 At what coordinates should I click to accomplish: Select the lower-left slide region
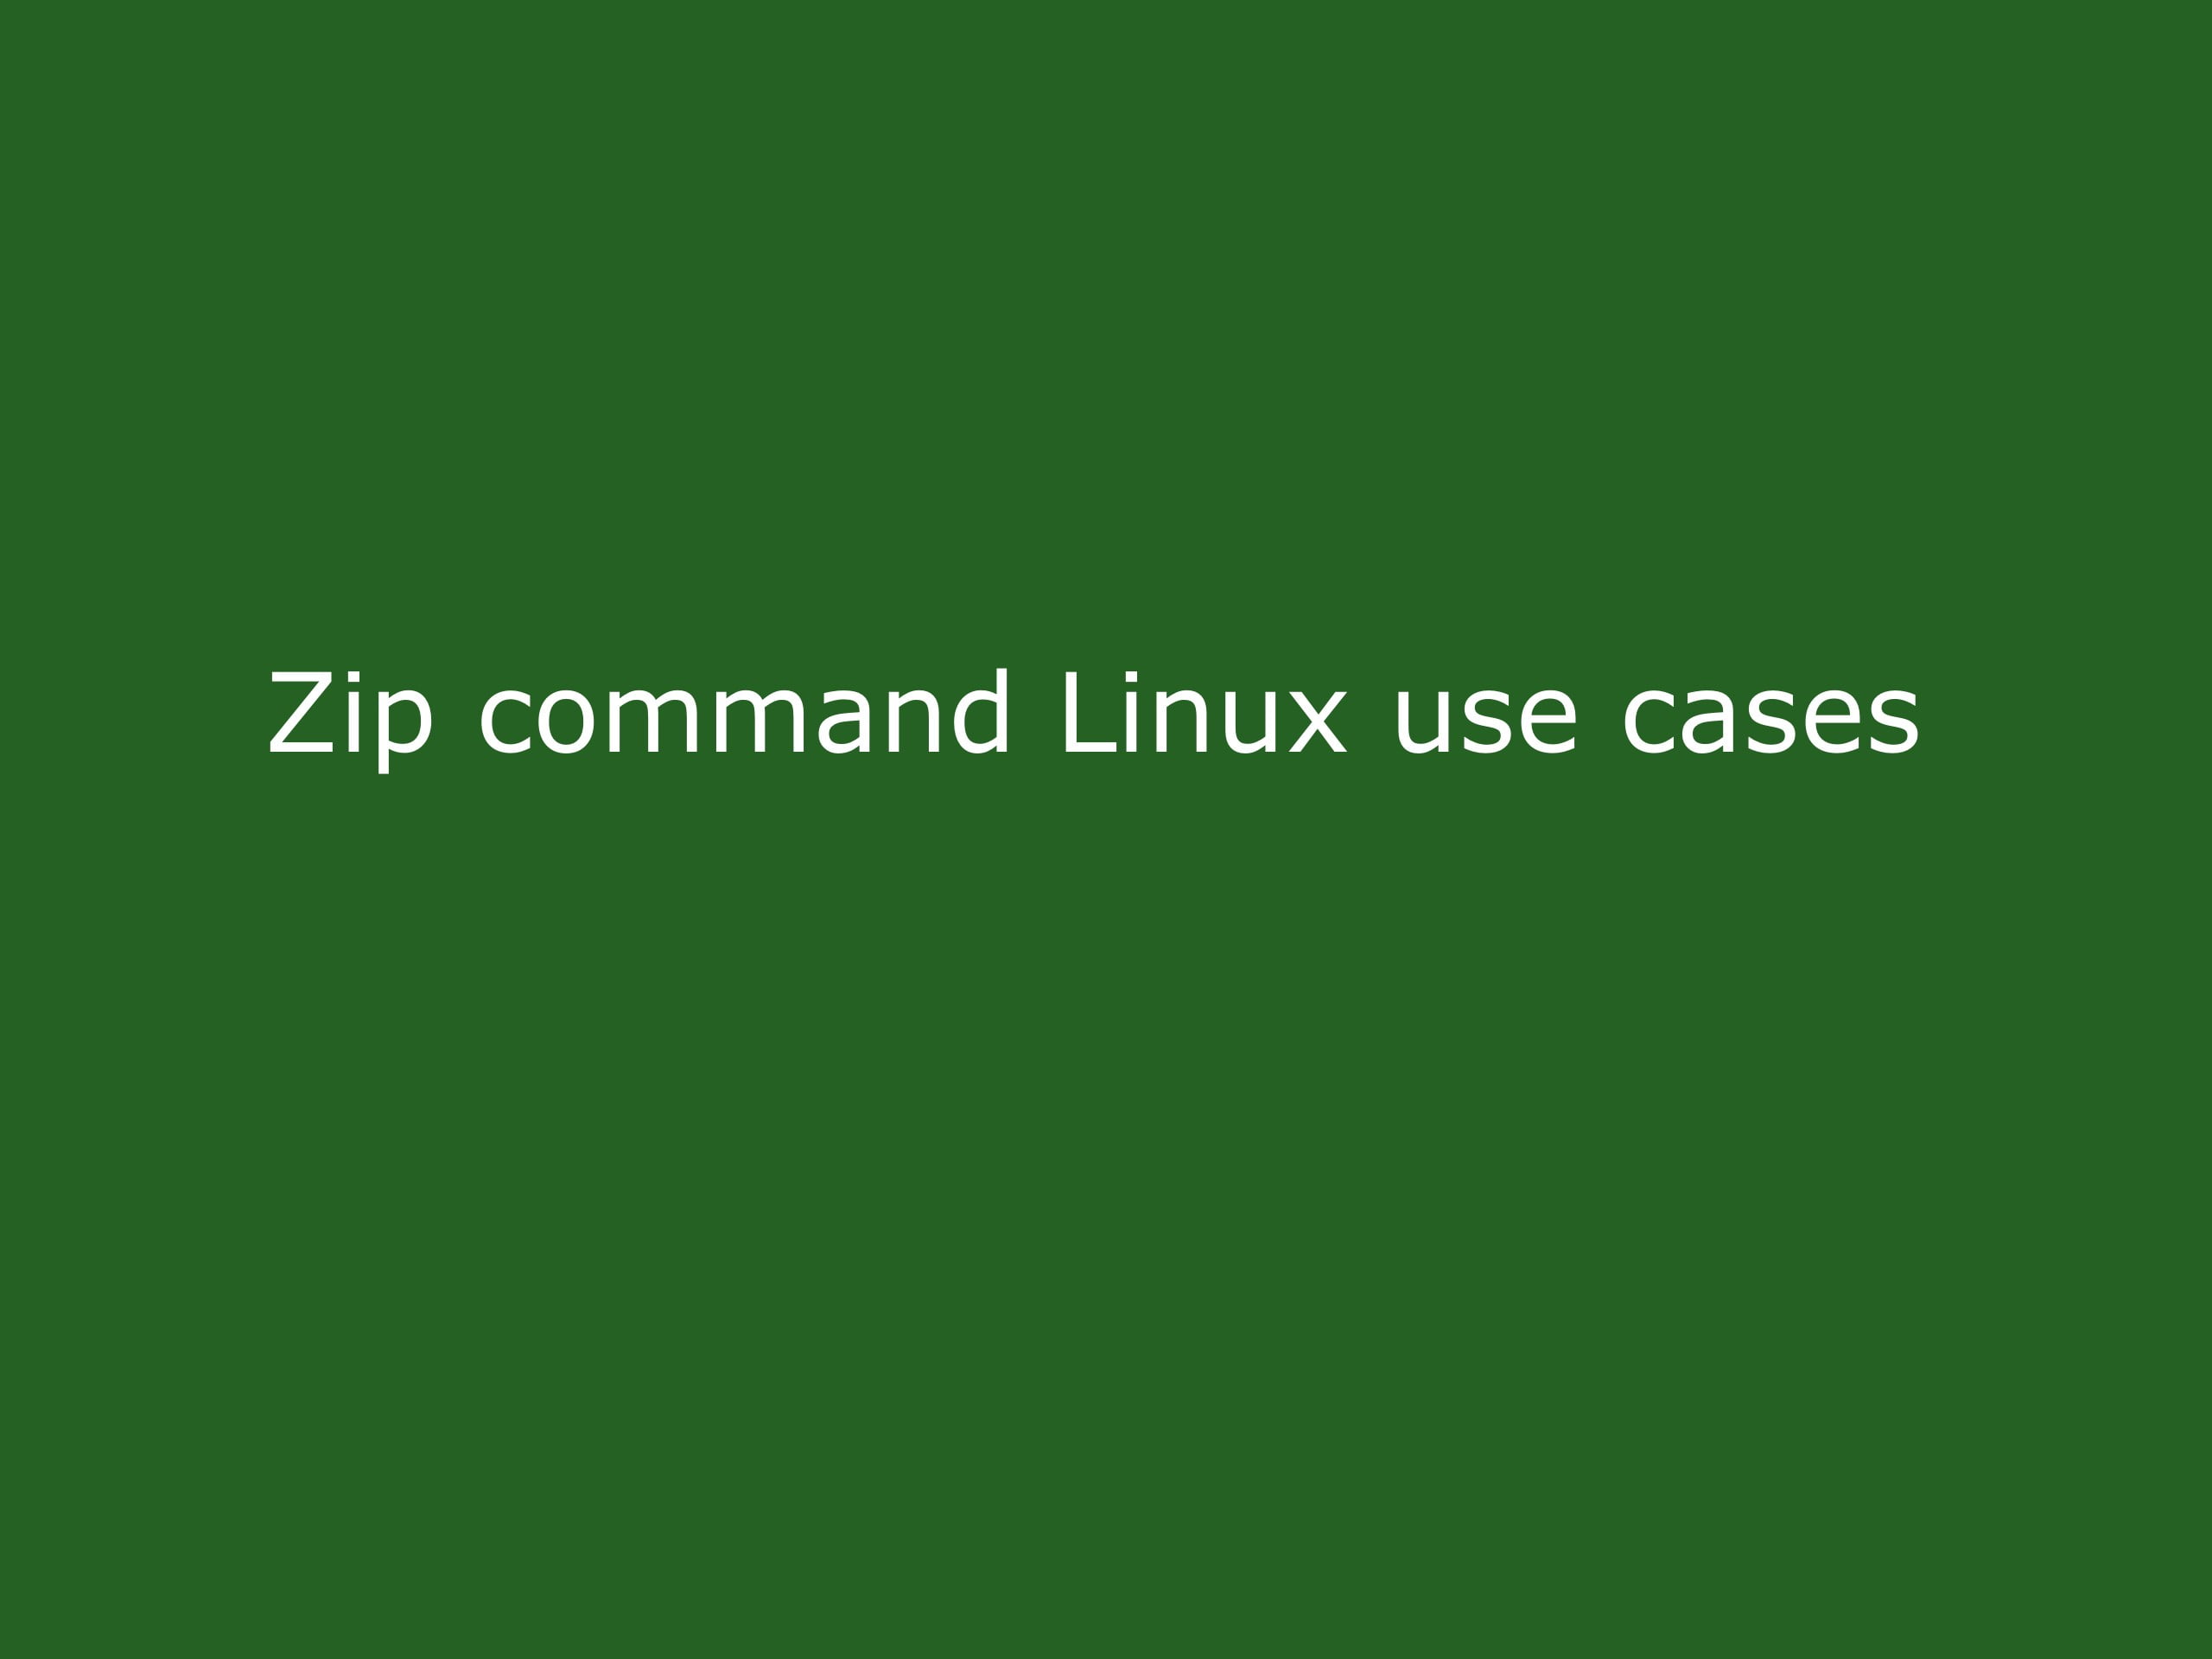point(552,1244)
